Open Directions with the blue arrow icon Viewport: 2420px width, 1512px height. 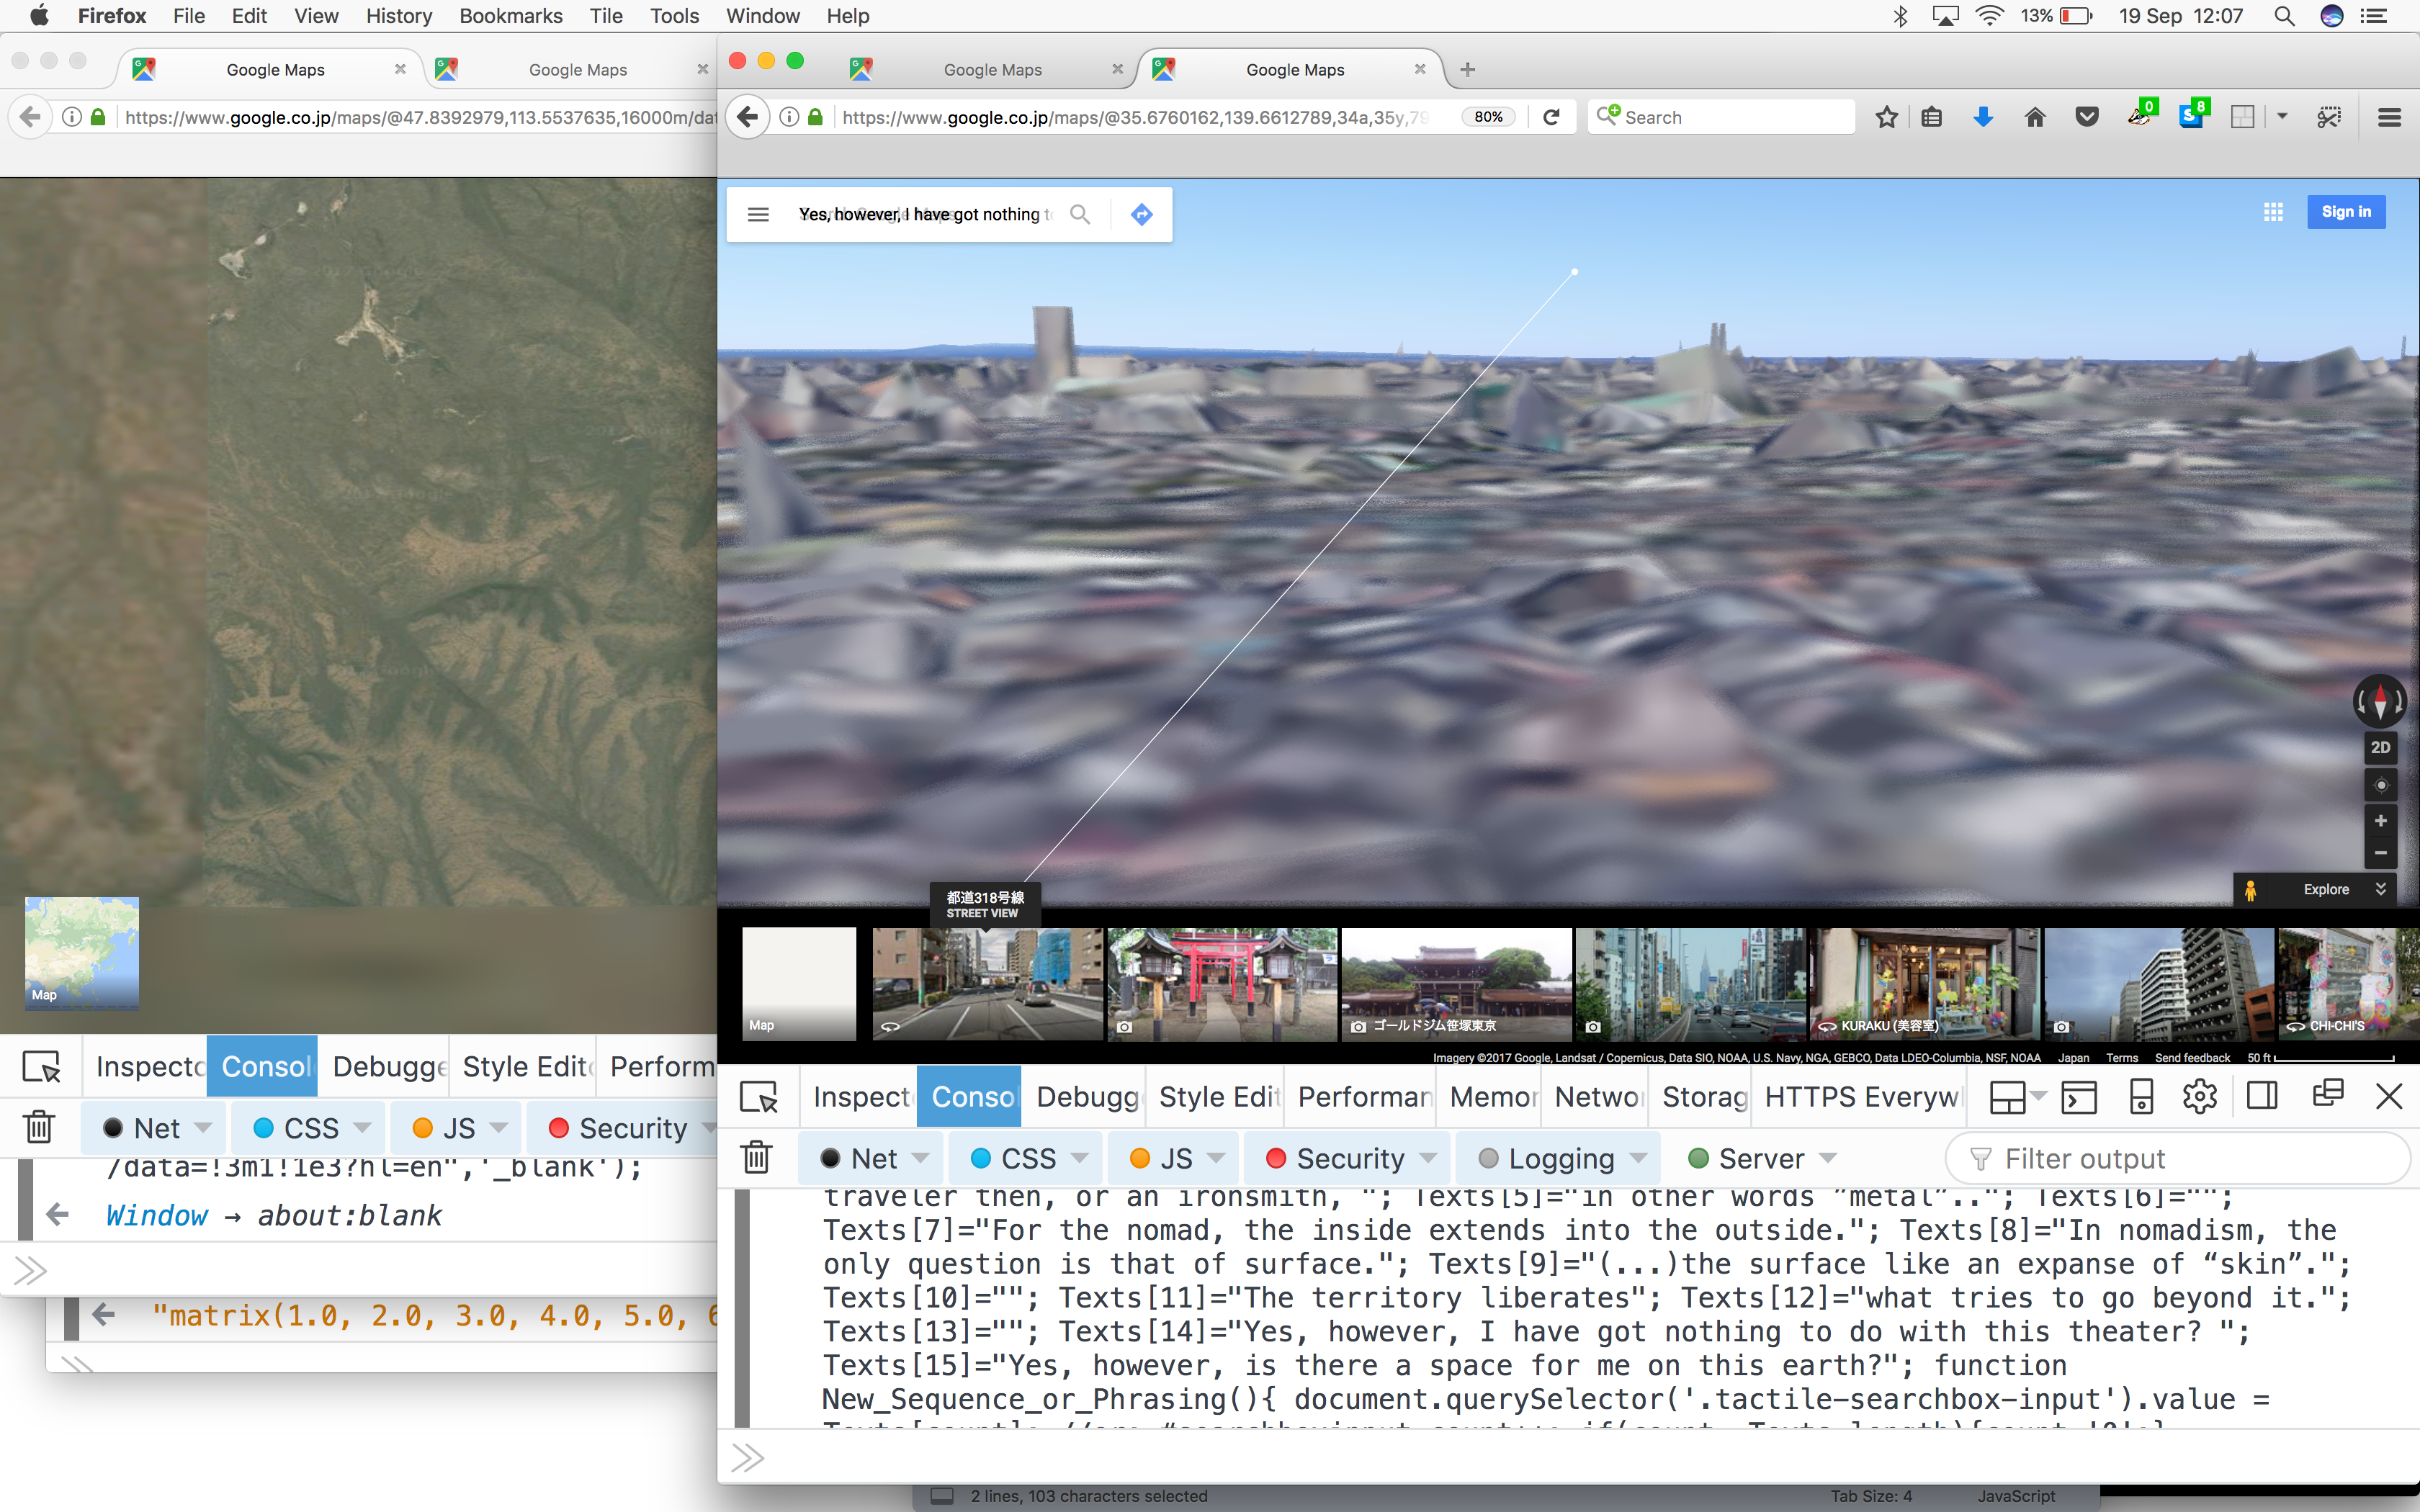1141,214
